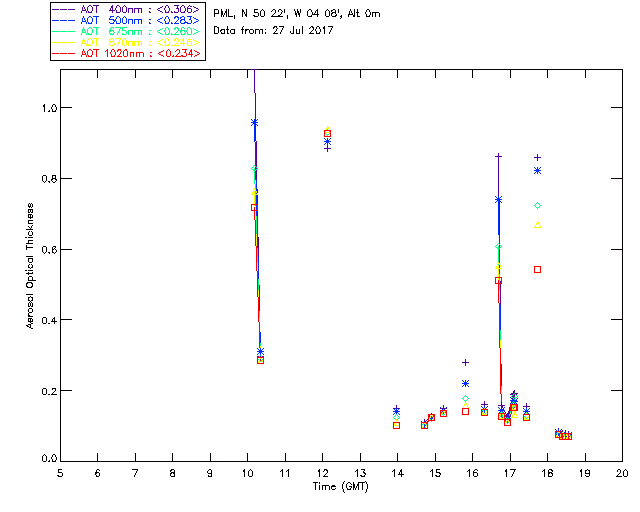The width and height of the screenshot is (640, 512).
Task: Select the green diamond point near 0.72
Action: pos(538,205)
